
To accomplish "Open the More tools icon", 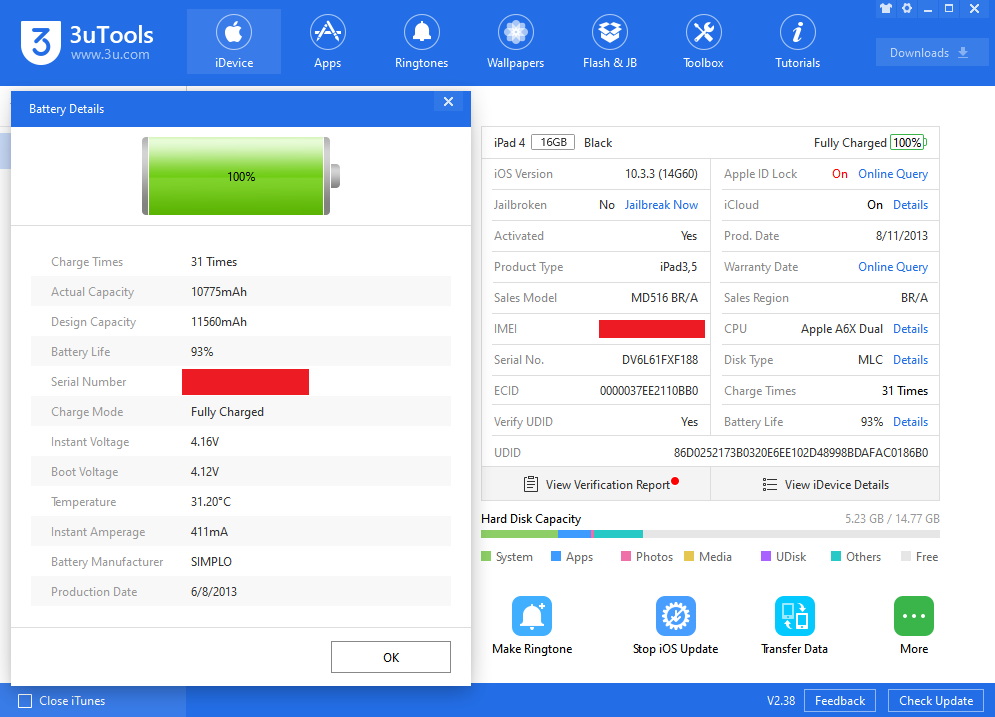I will pos(914,625).
